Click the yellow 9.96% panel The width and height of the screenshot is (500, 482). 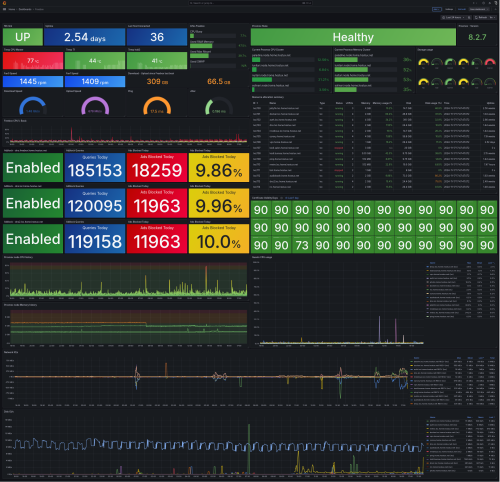click(x=219, y=203)
